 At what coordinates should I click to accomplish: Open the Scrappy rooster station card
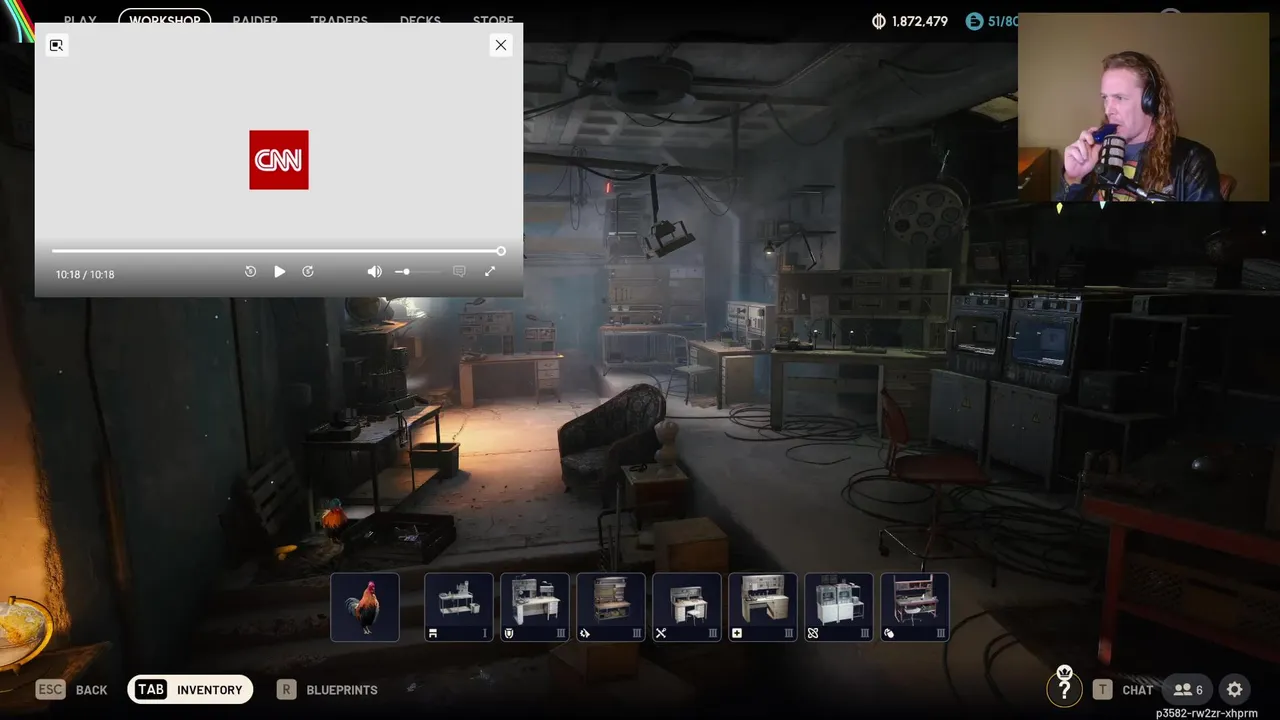365,607
